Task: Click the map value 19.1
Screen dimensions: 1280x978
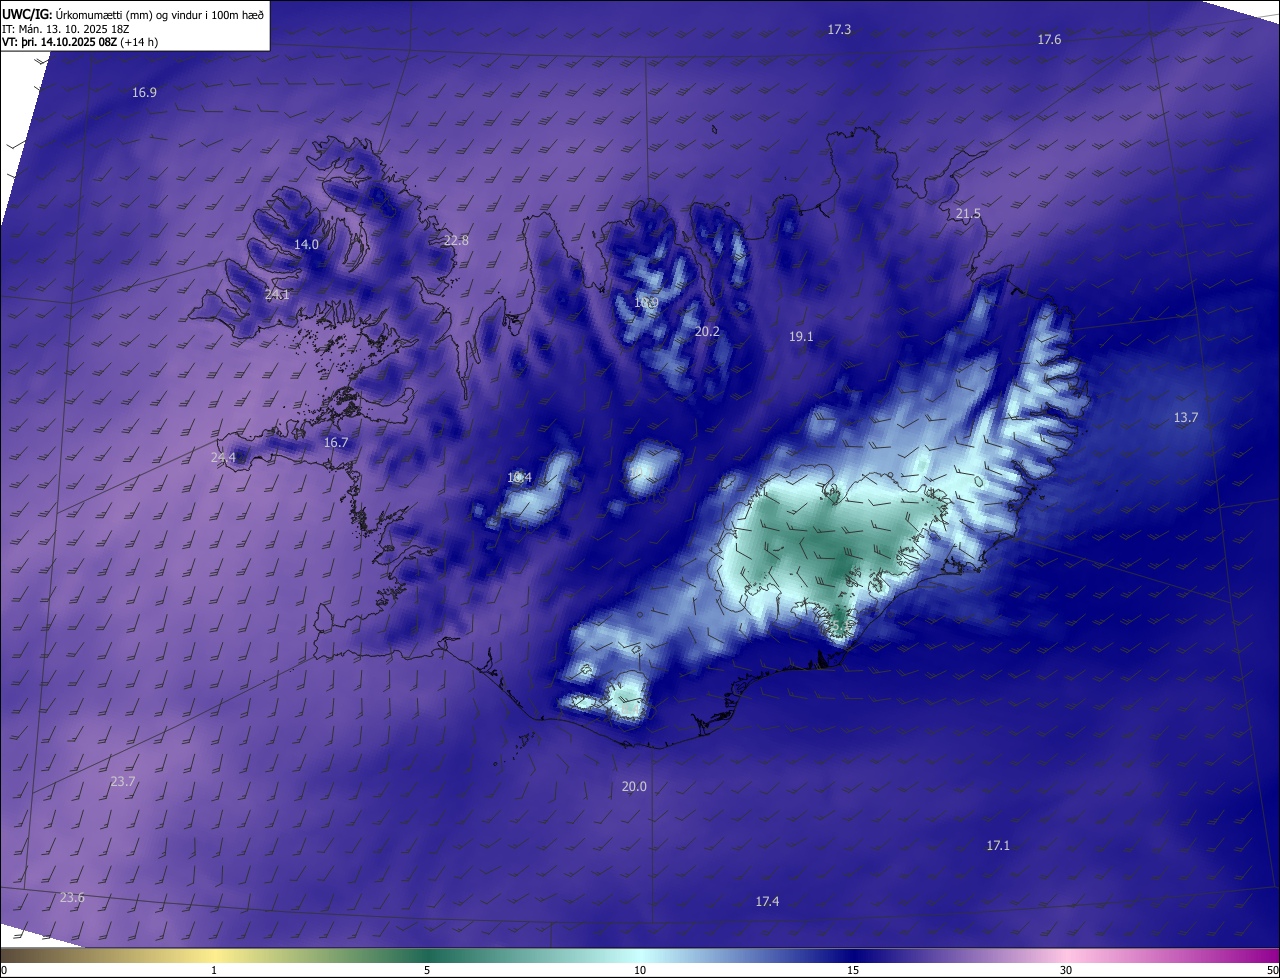Action: (801, 338)
